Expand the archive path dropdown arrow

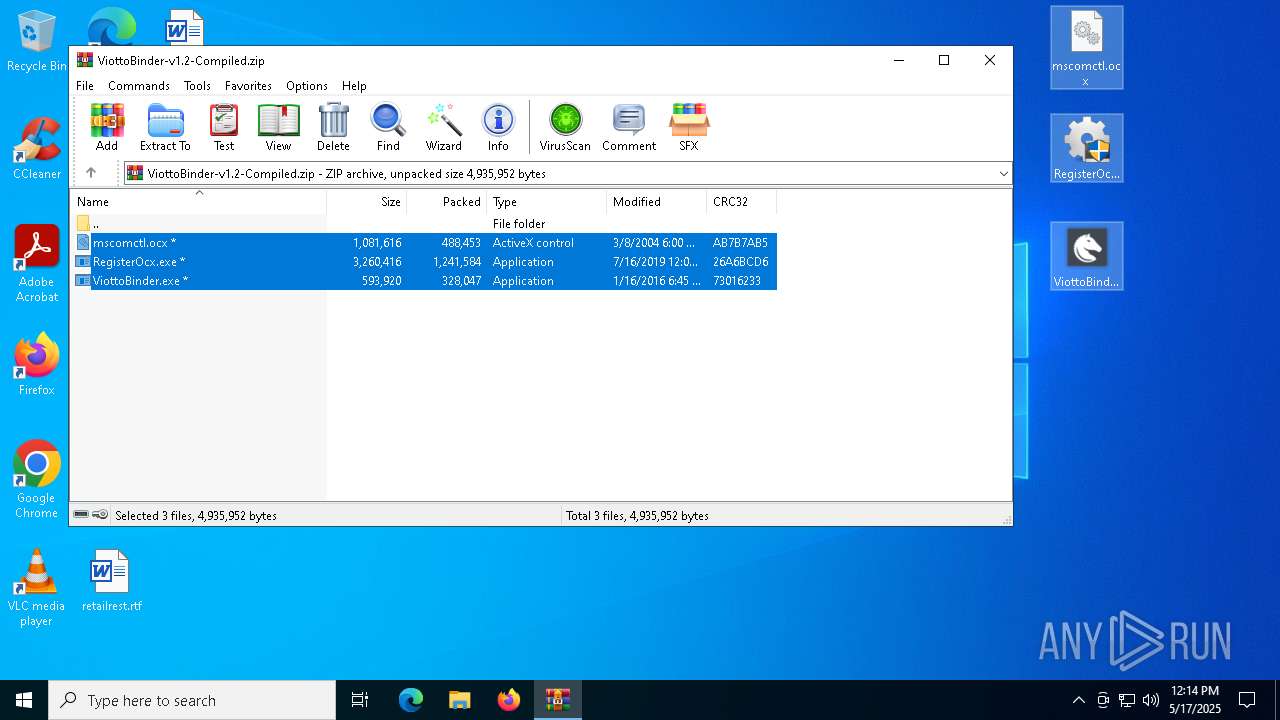[x=1003, y=173]
